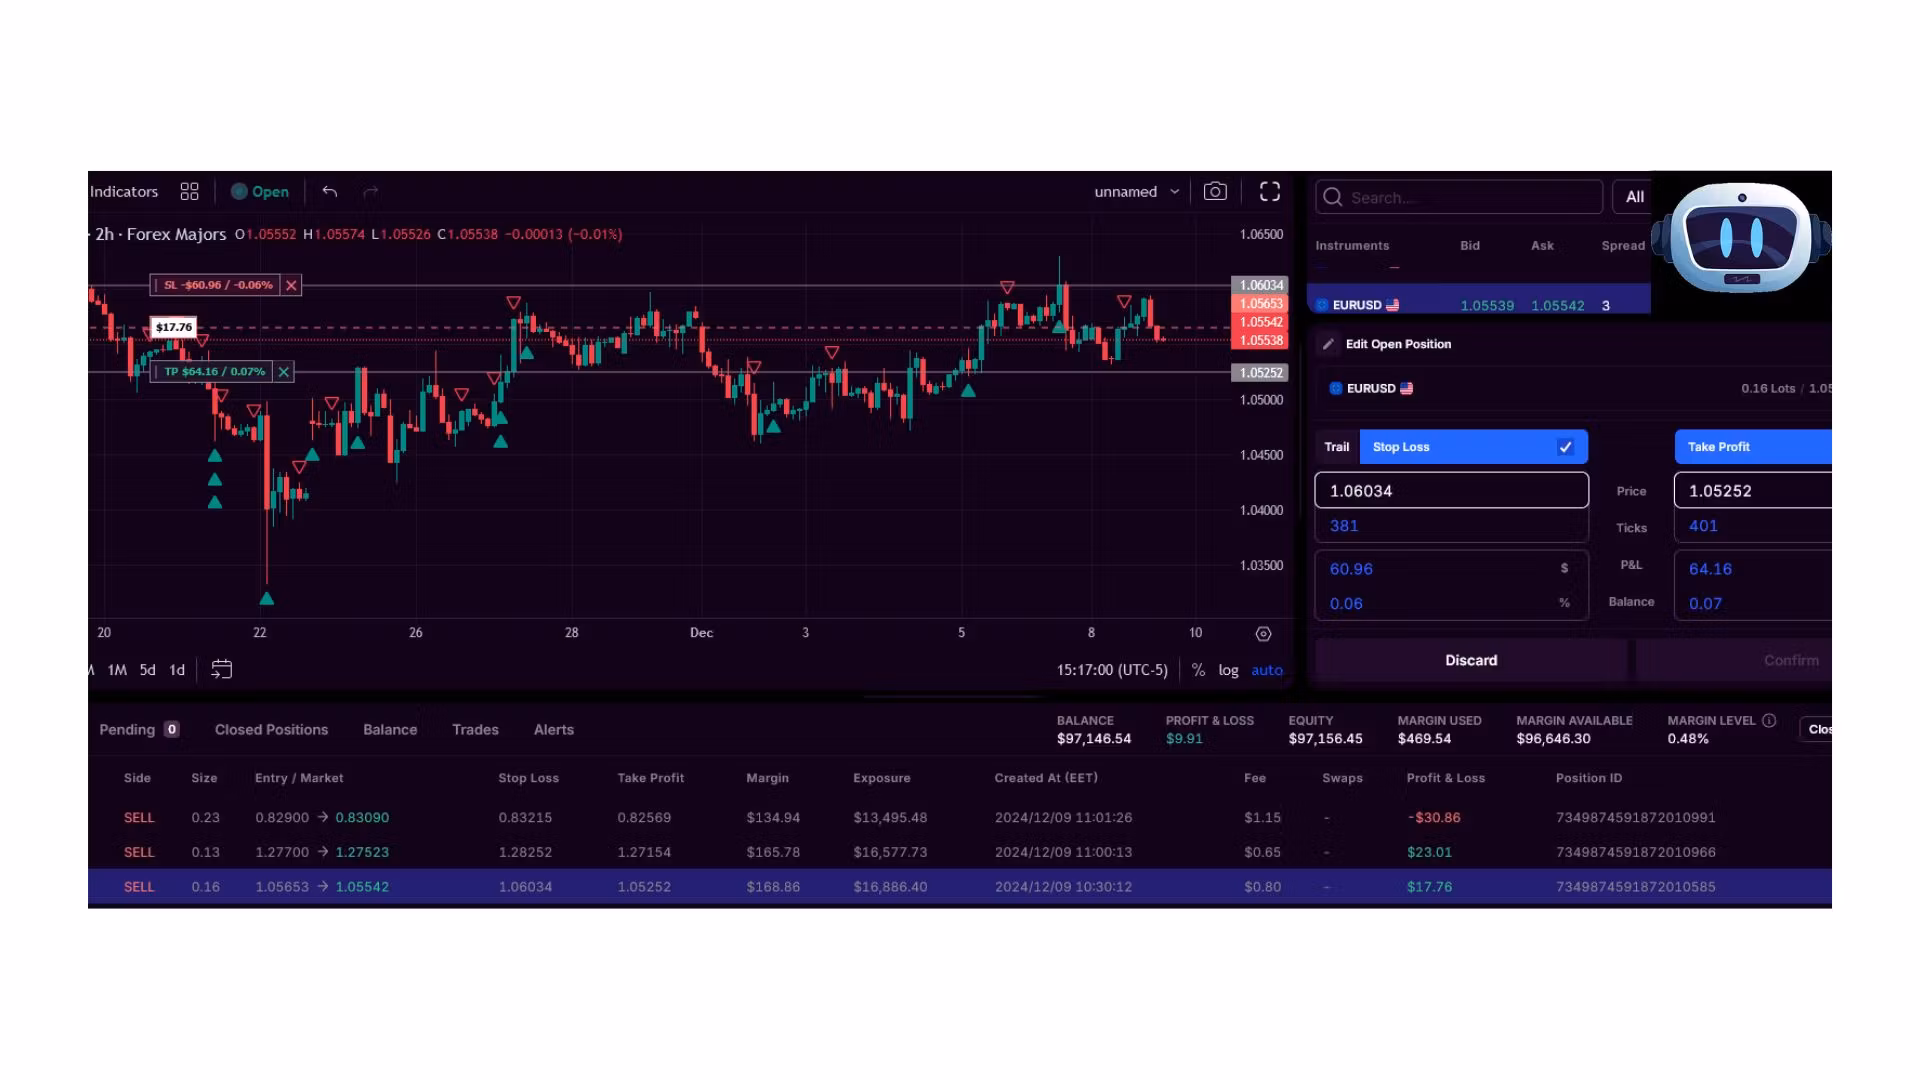
Task: Toggle log scale on chart
Action: pyautogui.click(x=1228, y=670)
